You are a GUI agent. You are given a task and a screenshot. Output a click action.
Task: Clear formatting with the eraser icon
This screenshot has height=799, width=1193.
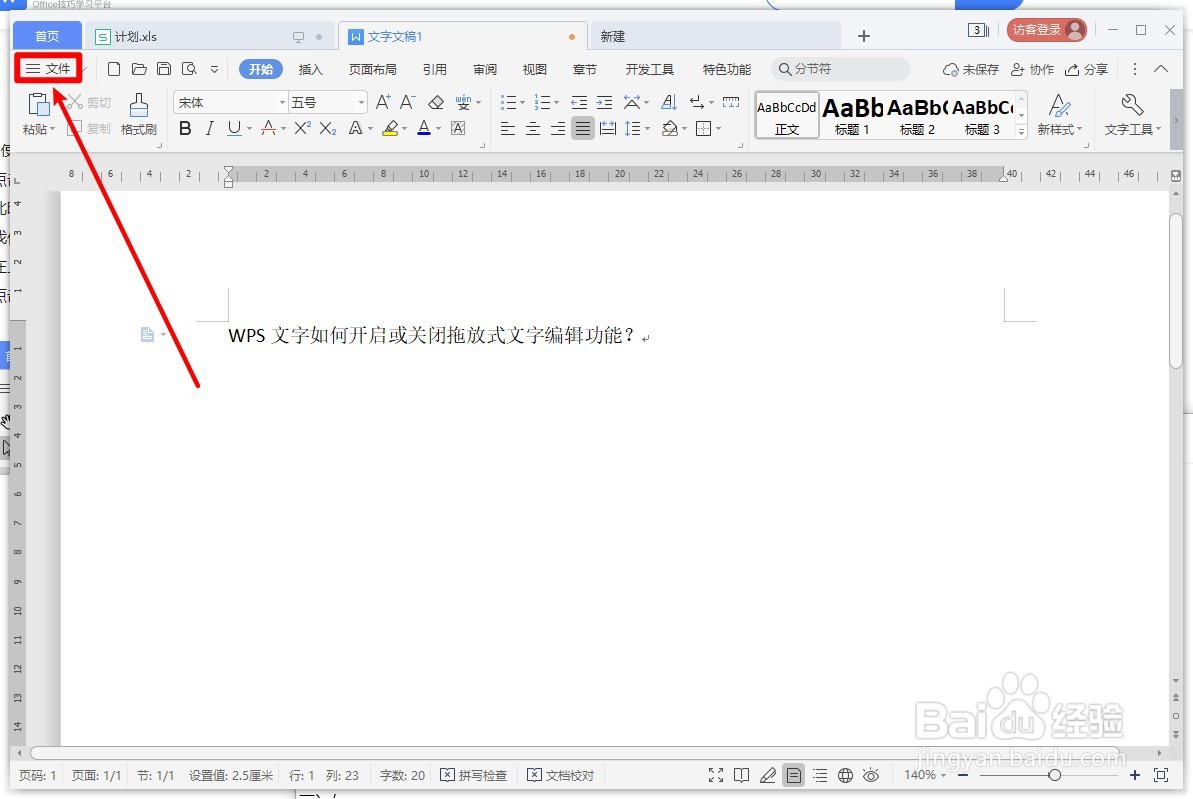pos(436,102)
